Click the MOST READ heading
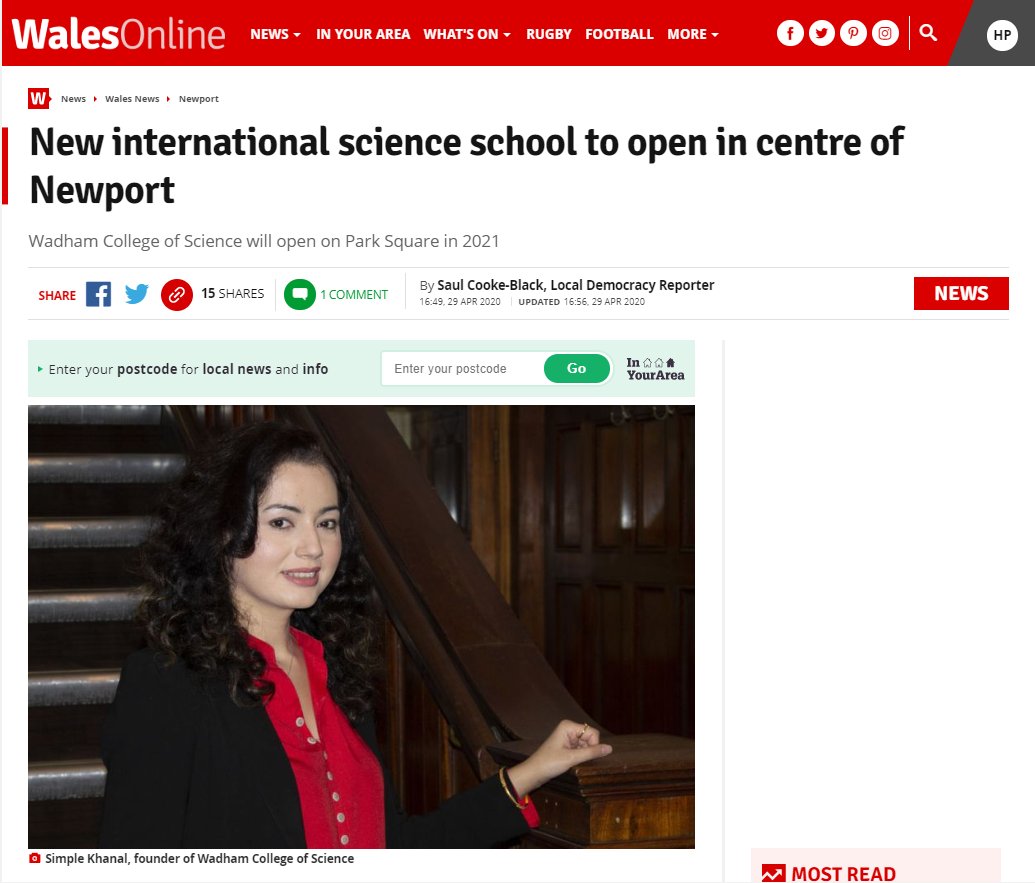This screenshot has height=883, width=1035. coord(843,874)
